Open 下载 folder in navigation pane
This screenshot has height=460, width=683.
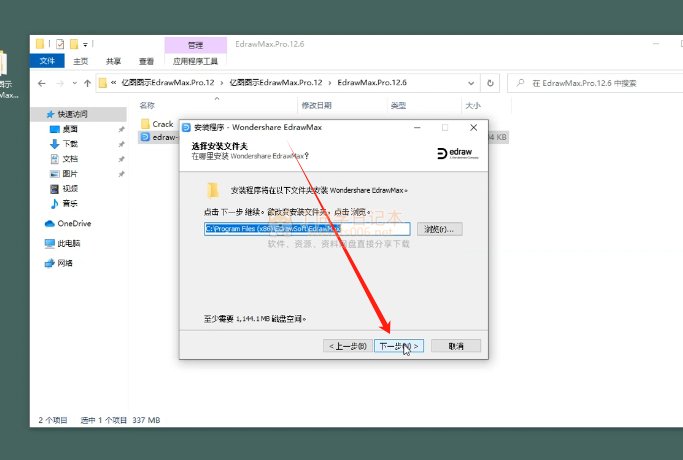pyautogui.click(x=70, y=144)
